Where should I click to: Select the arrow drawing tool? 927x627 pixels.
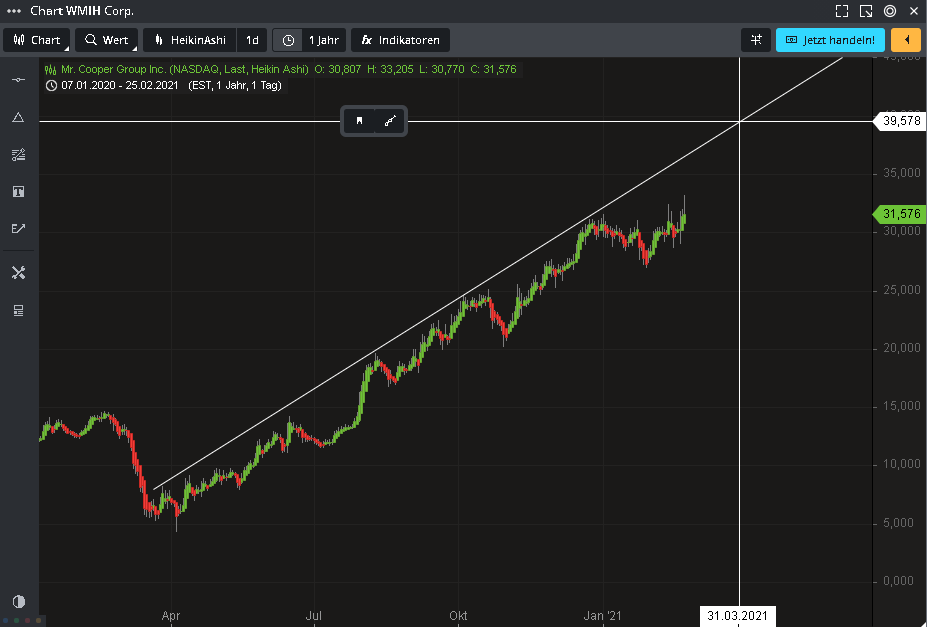pos(18,228)
